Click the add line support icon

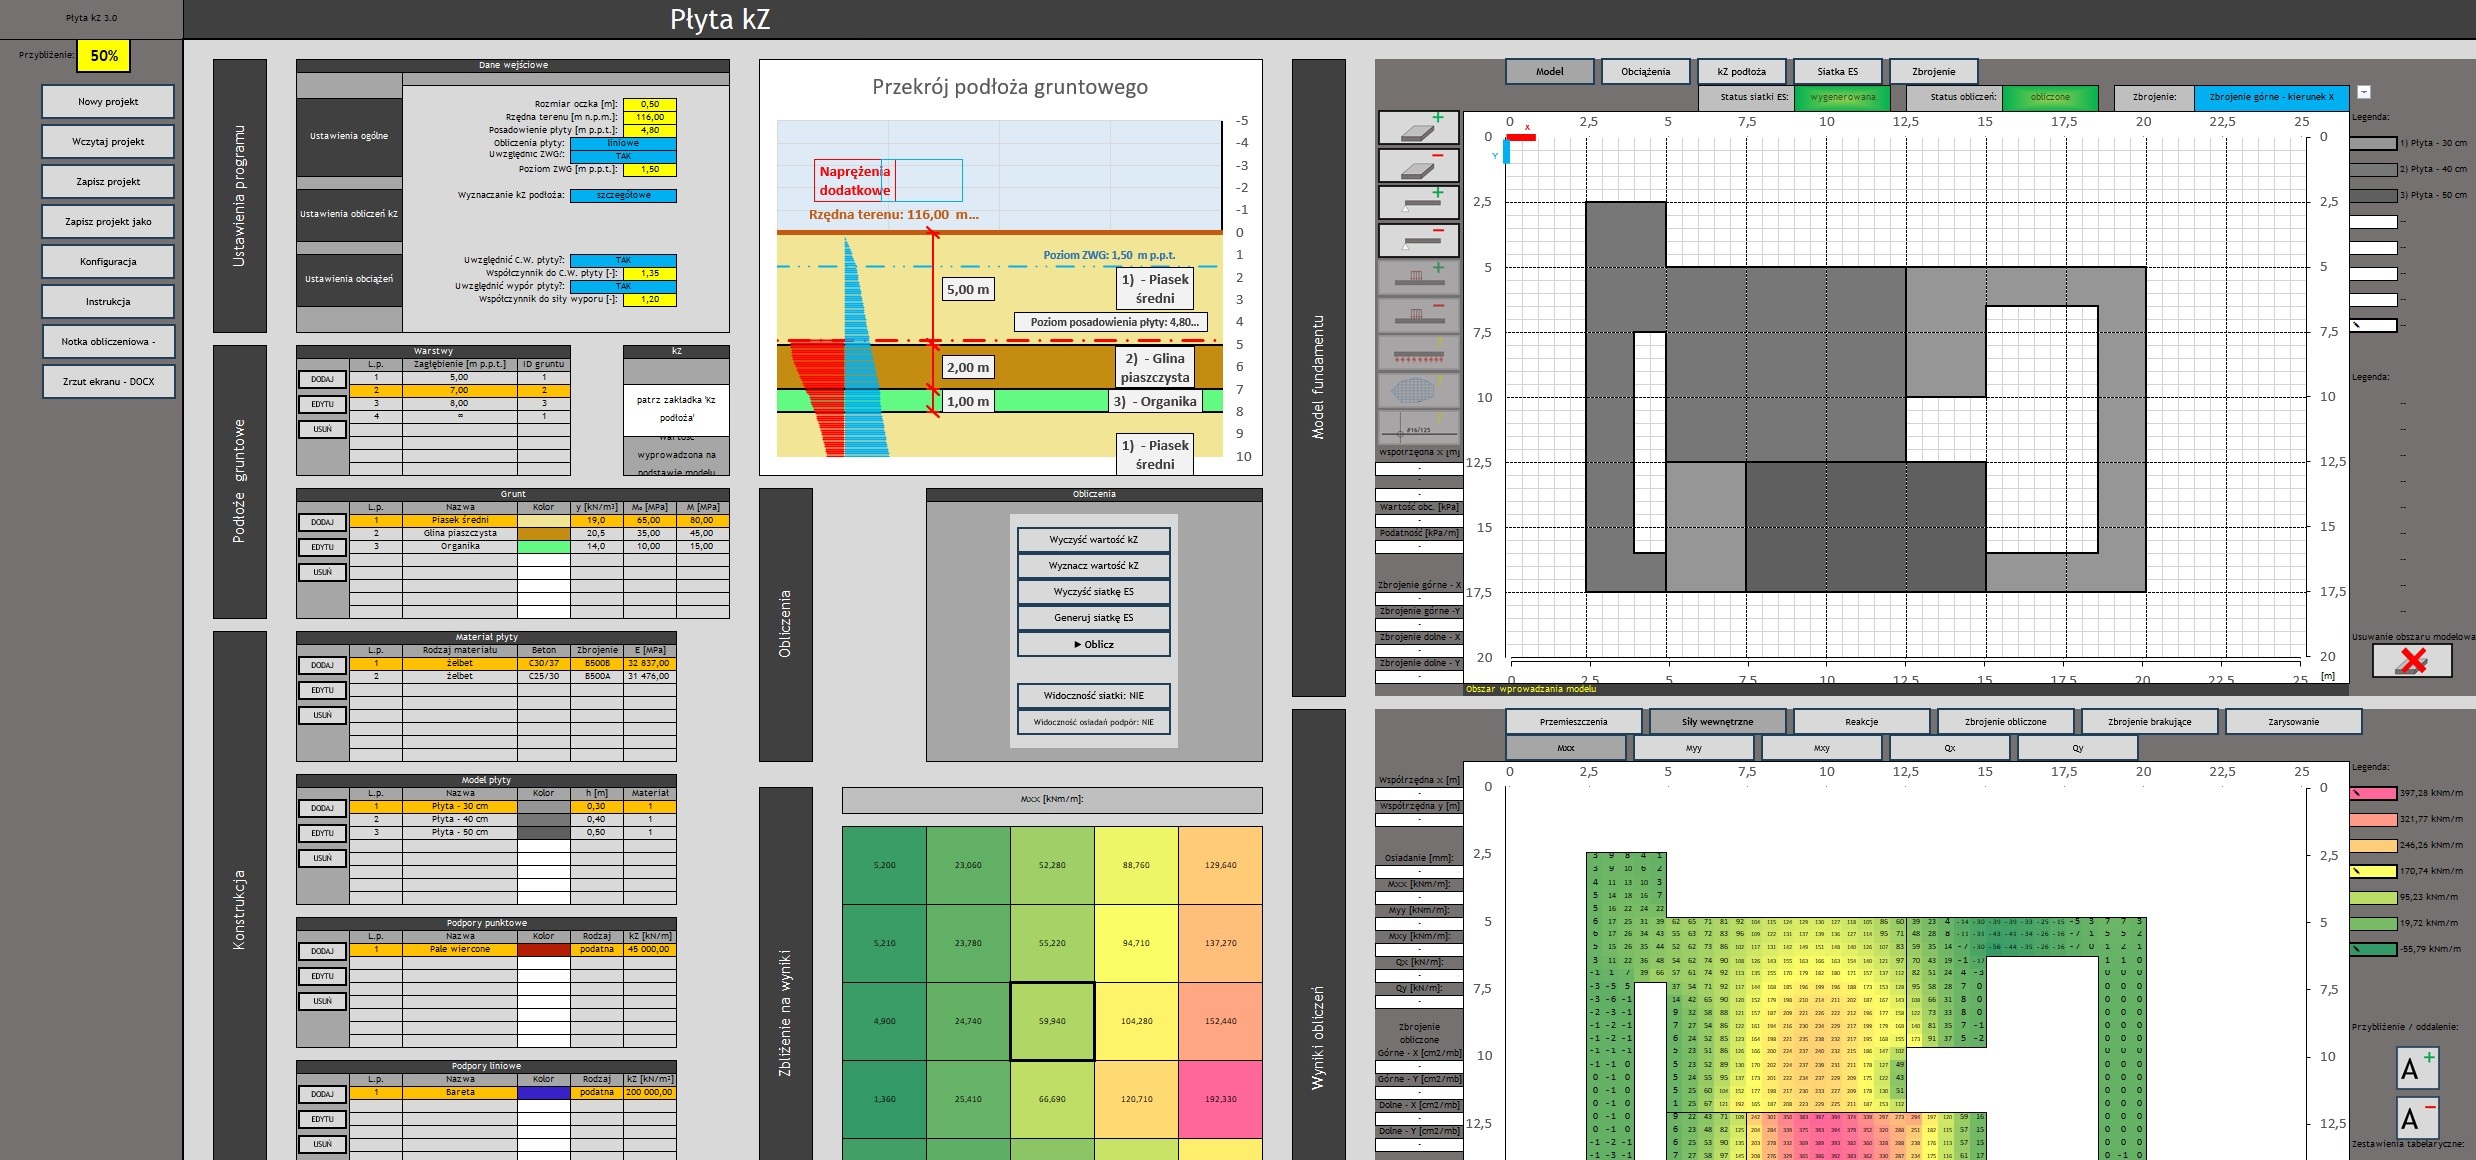1418,203
